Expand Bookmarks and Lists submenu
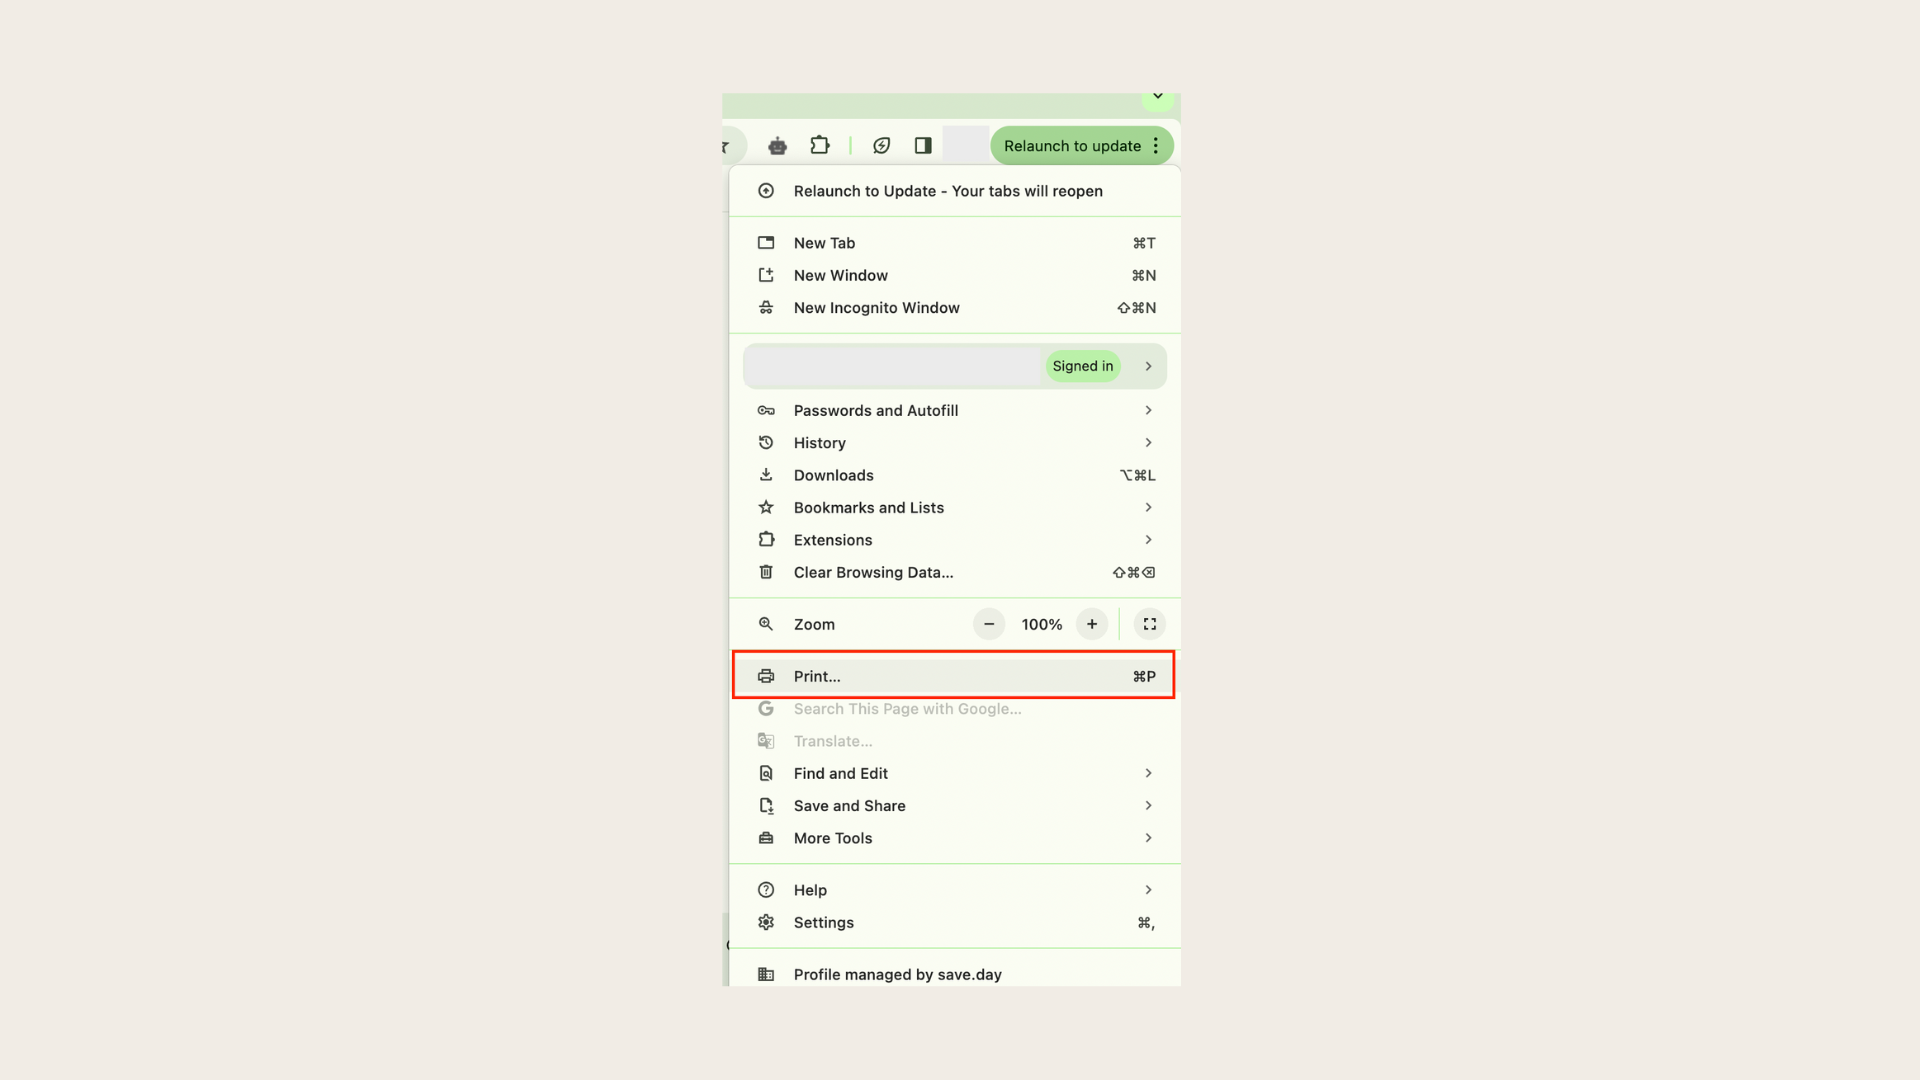The image size is (1920, 1080). click(x=1147, y=506)
